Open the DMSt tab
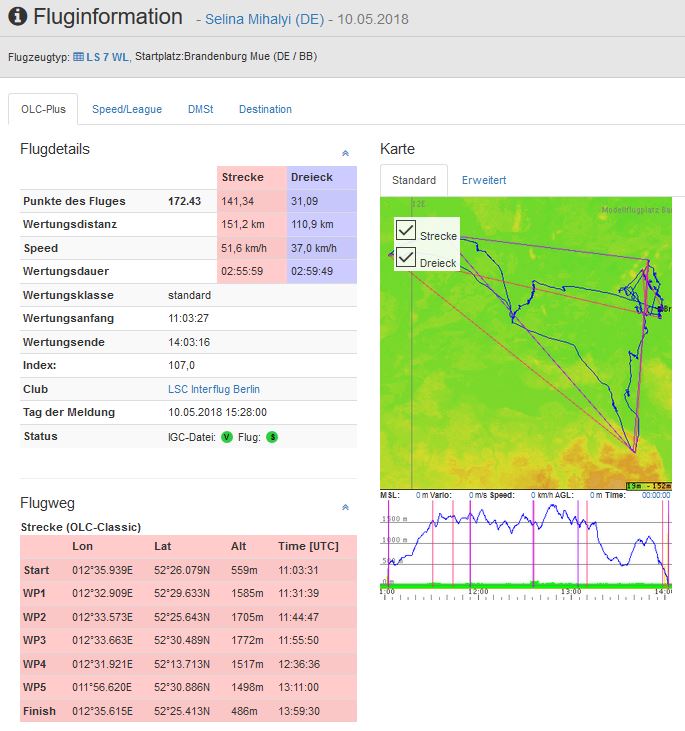Screen dimensions: 685x731 [x=200, y=109]
